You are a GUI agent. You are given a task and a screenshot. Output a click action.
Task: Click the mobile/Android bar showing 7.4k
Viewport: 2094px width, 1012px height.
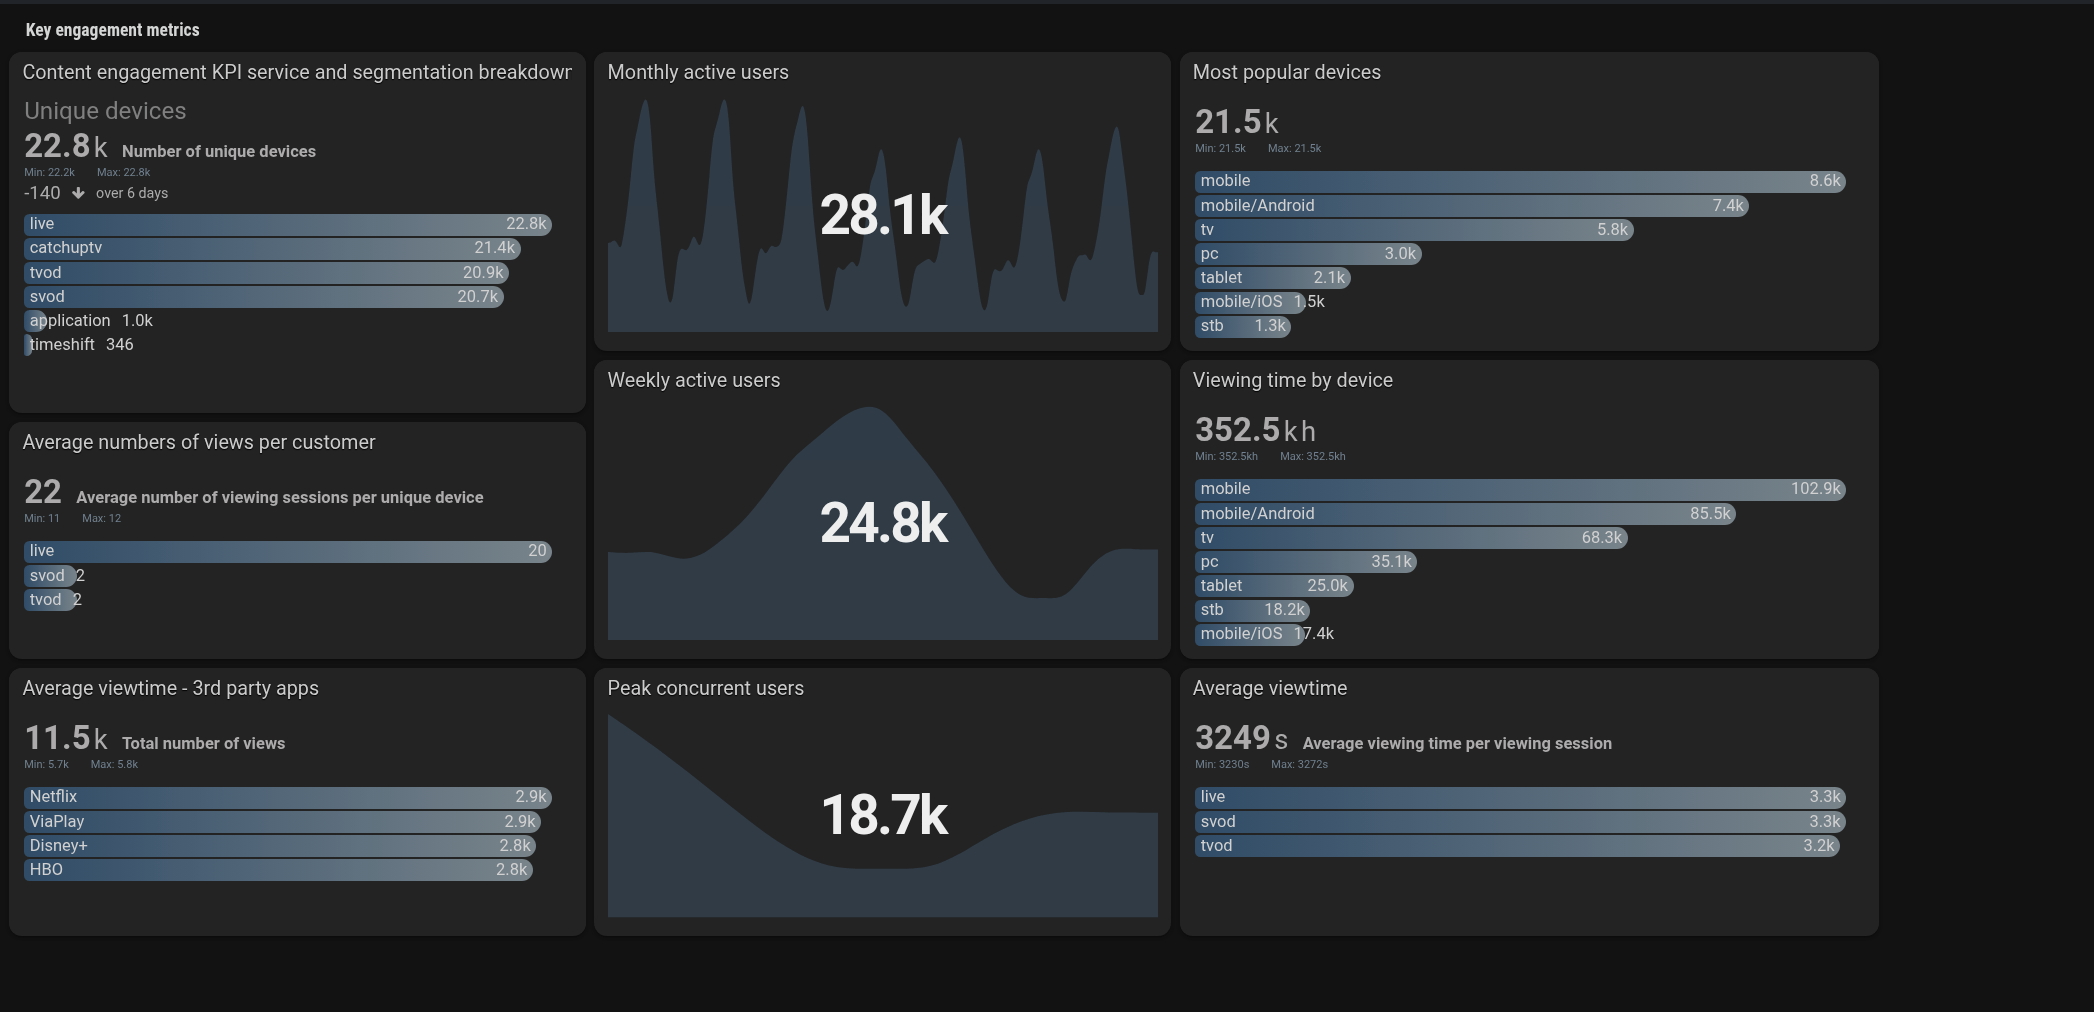coord(1470,206)
